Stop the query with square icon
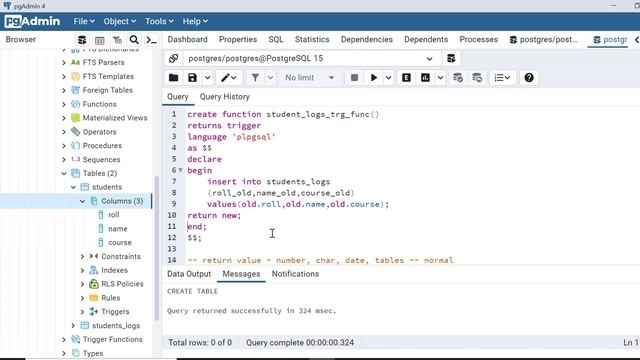The image size is (640, 360). tap(354, 78)
